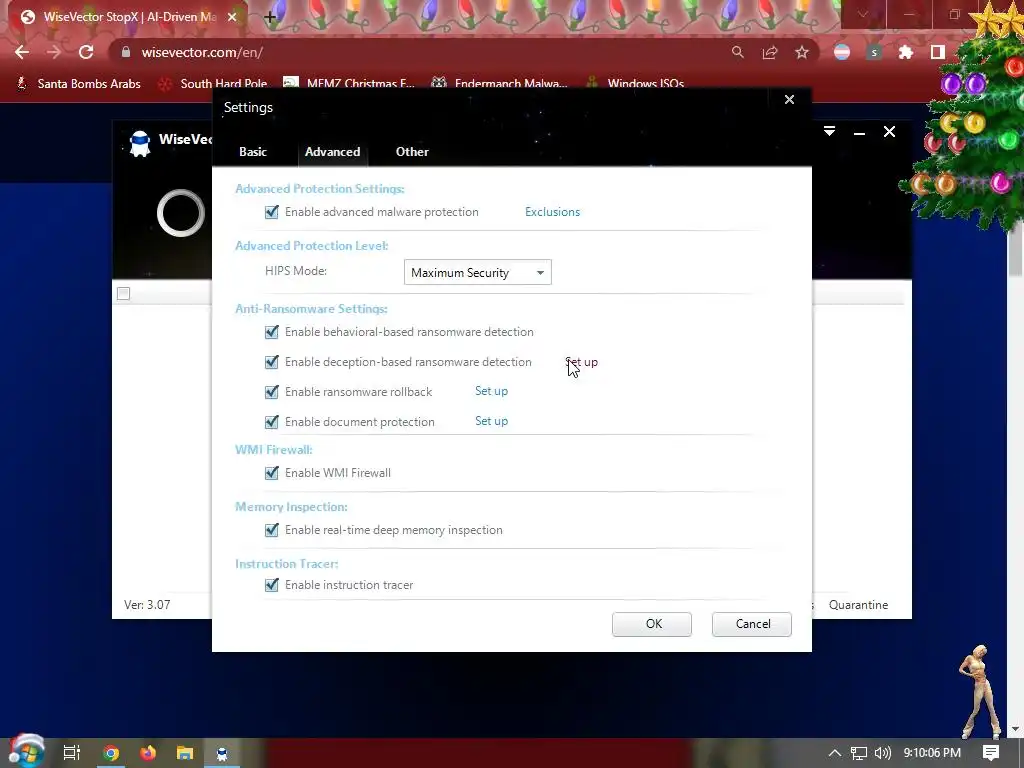Open a new browser tab
The image size is (1024, 768).
click(x=270, y=18)
